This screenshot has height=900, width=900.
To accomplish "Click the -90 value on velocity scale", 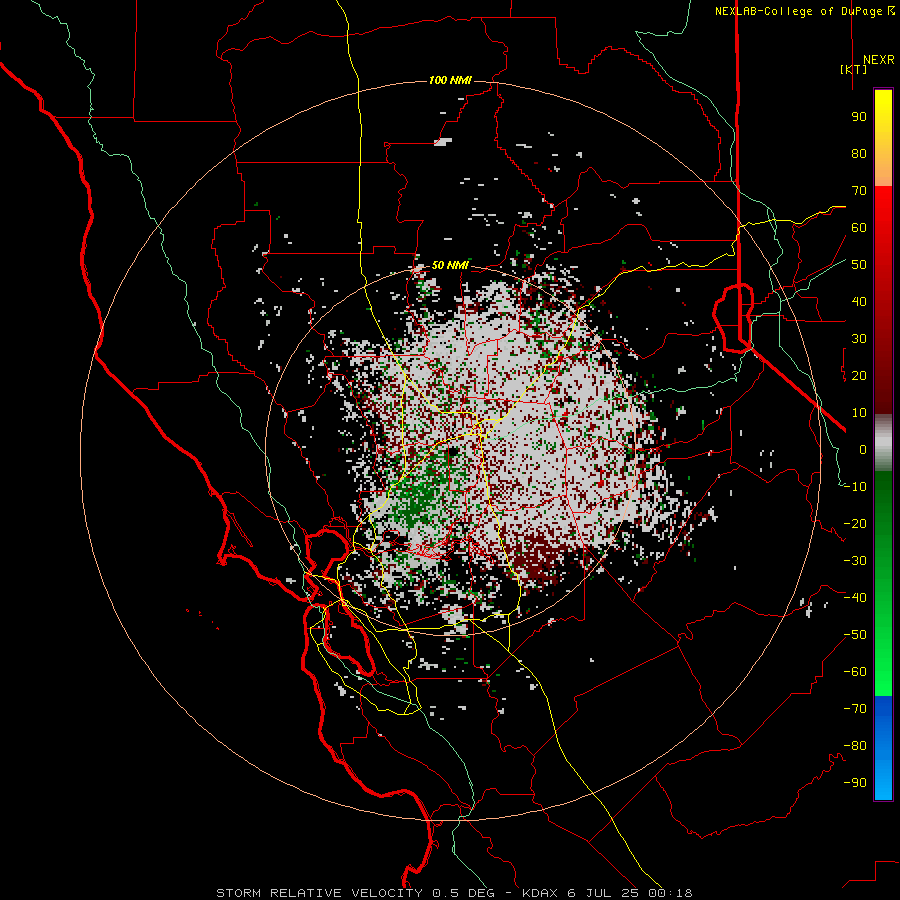I will (855, 783).
